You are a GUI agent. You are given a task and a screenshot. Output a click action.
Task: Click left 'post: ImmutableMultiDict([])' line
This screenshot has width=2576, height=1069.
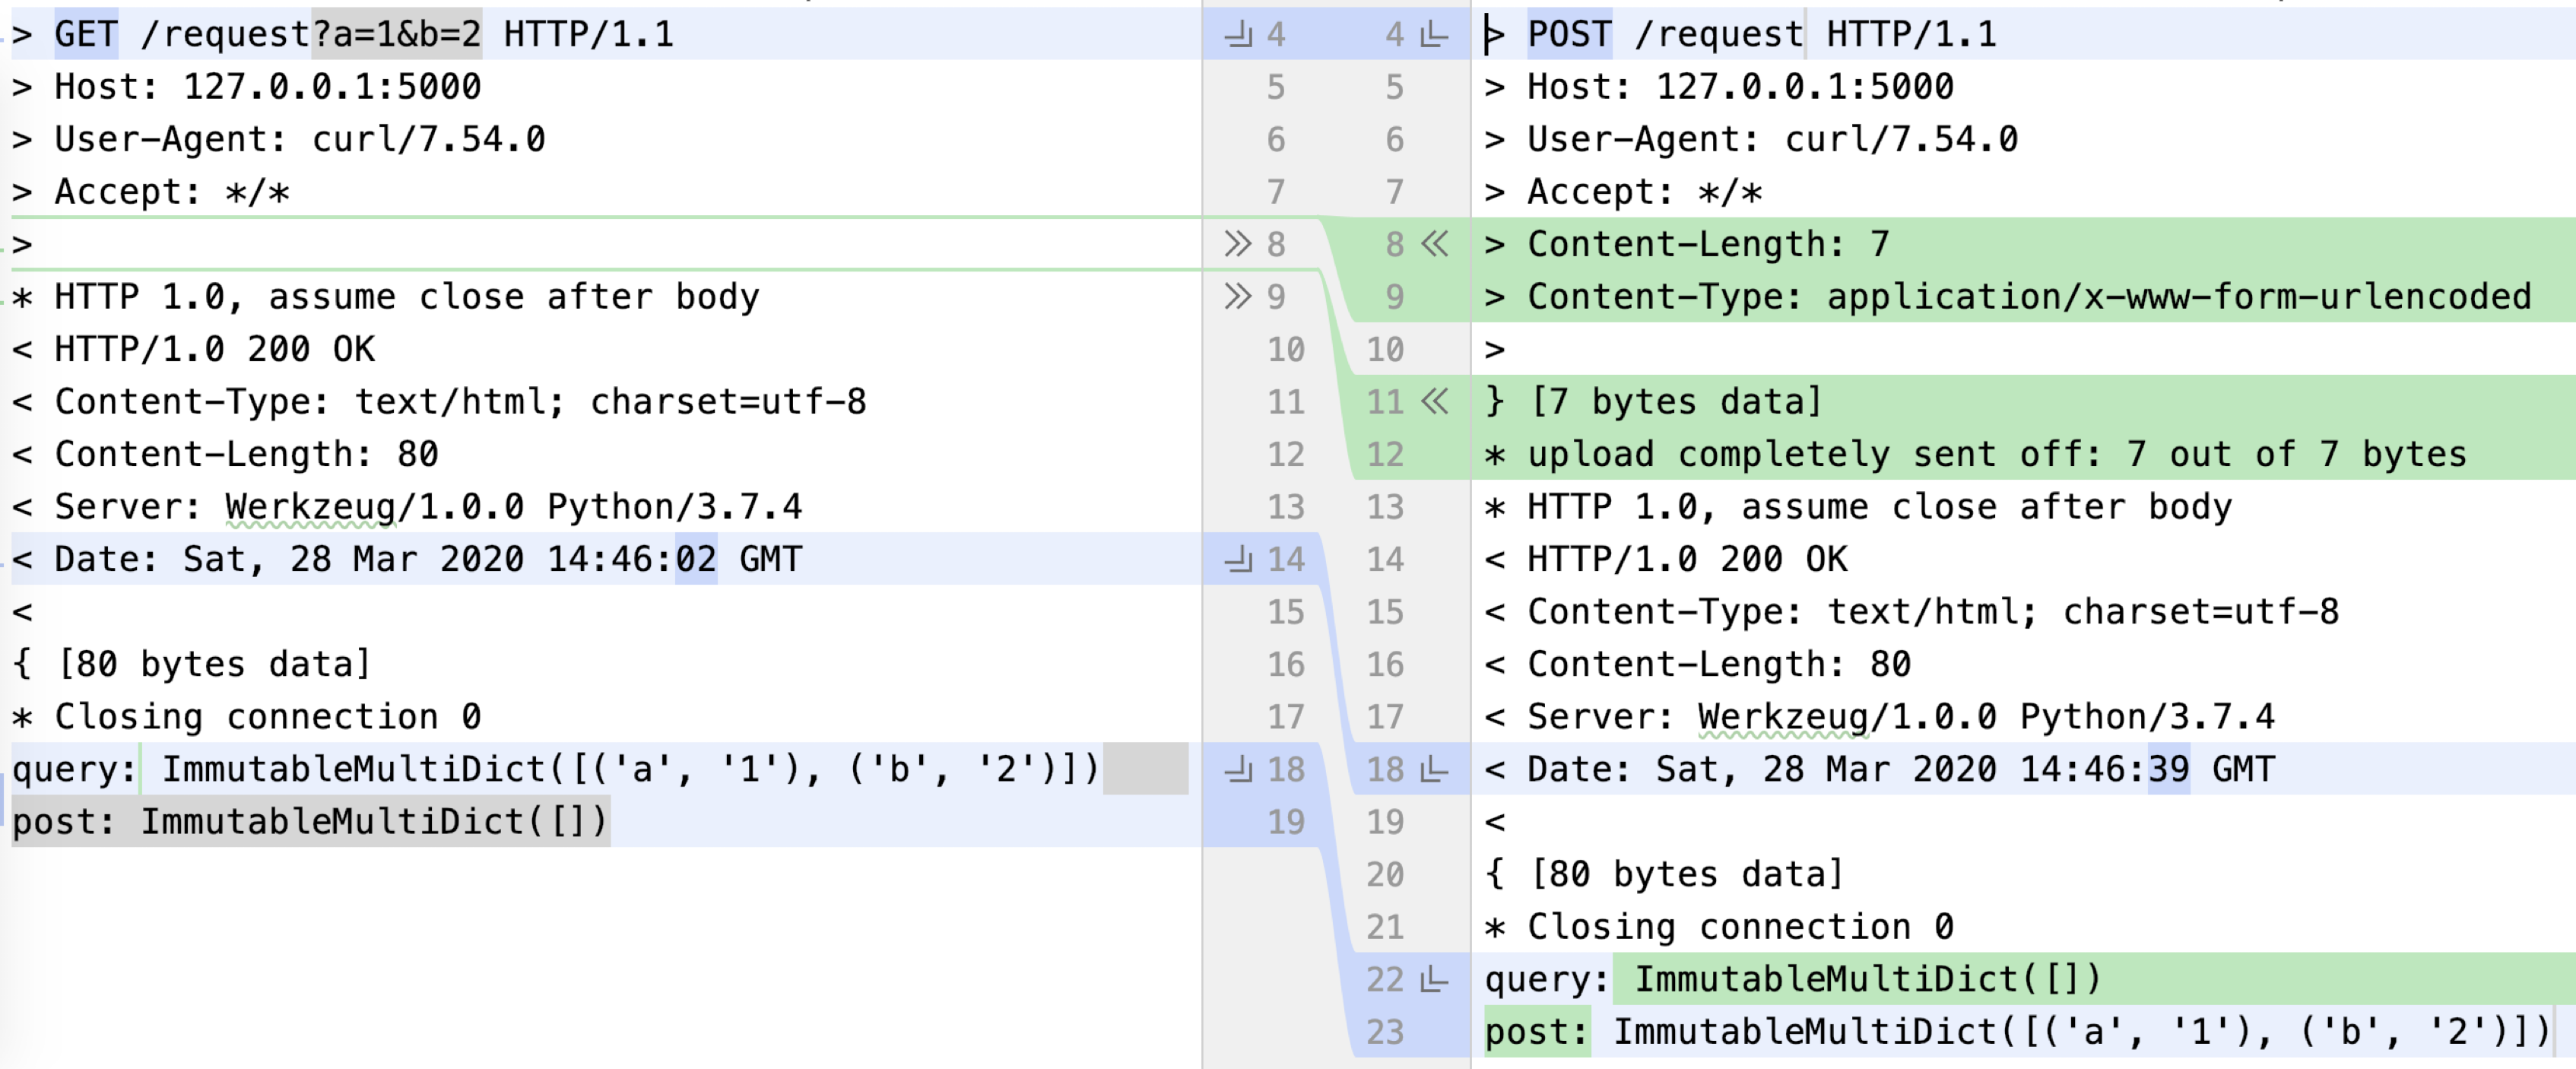coord(310,821)
